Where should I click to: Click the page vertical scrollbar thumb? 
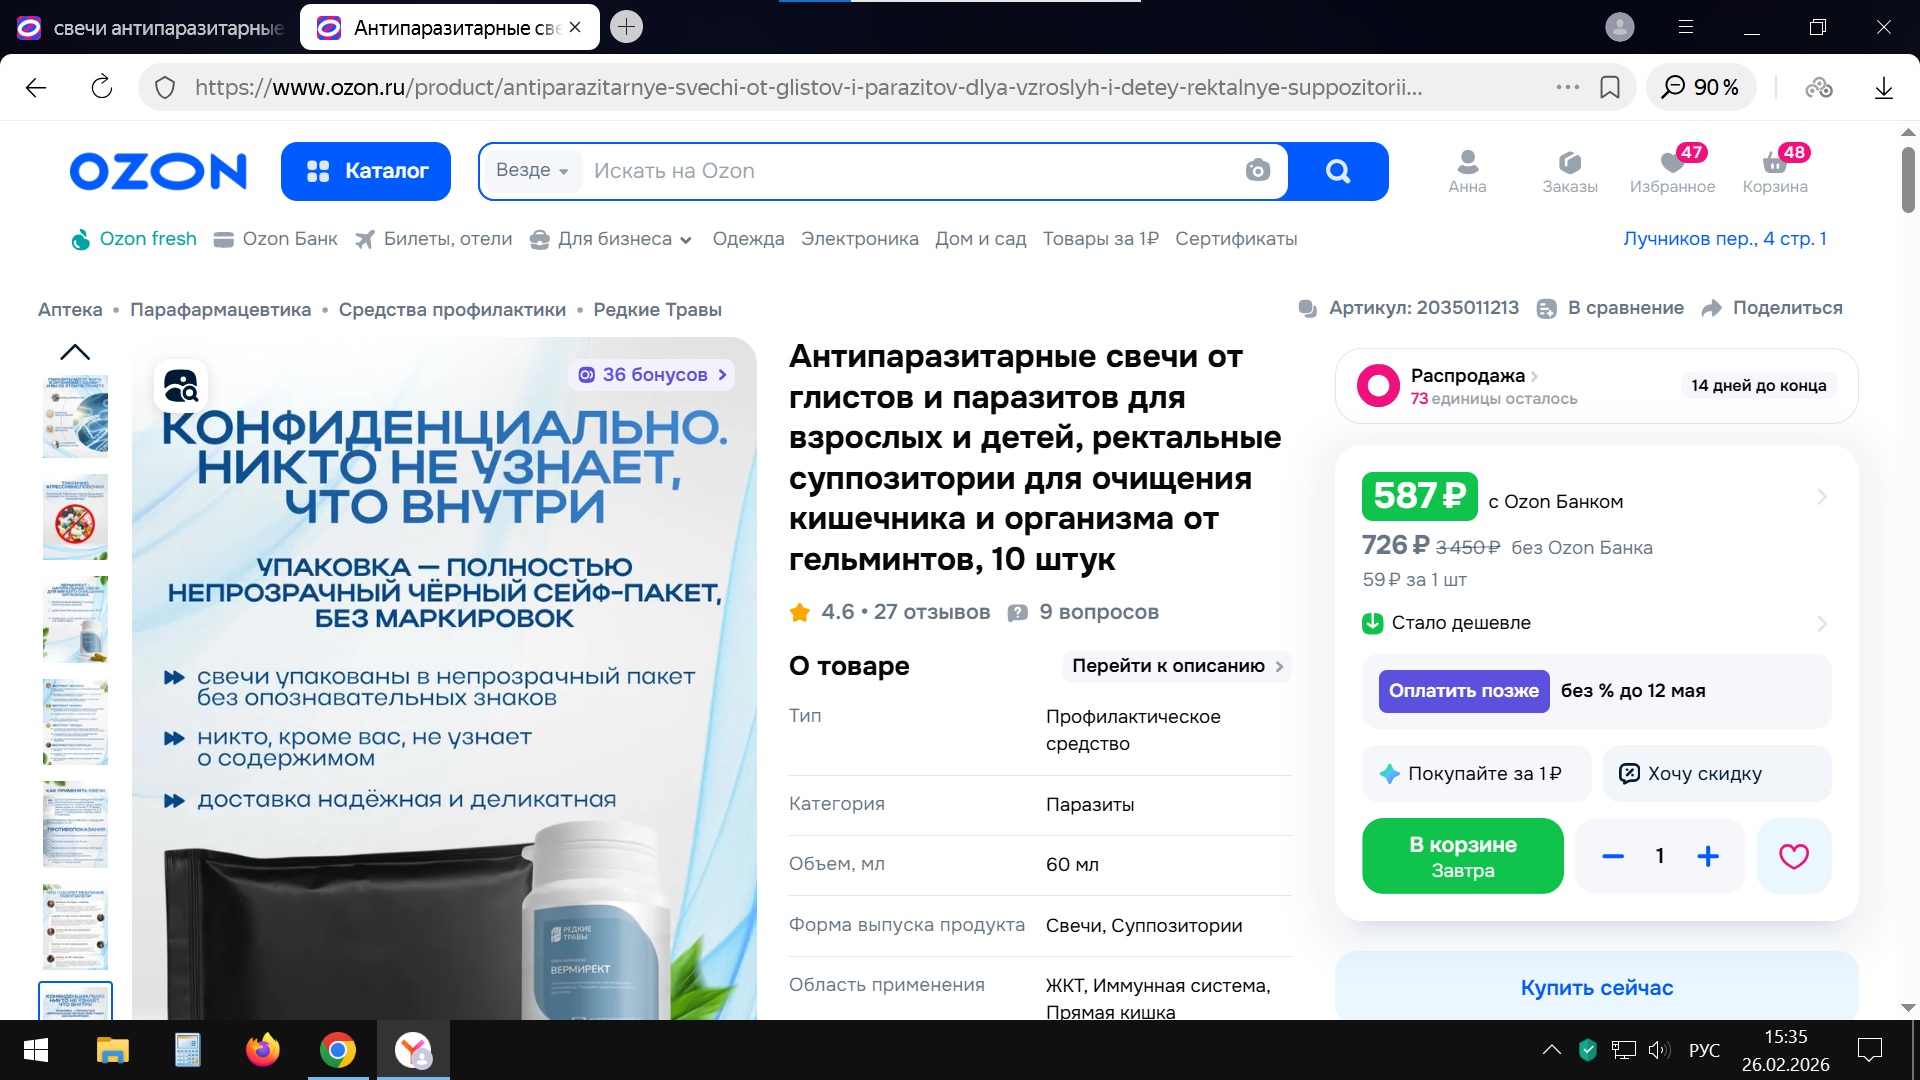point(1907,180)
